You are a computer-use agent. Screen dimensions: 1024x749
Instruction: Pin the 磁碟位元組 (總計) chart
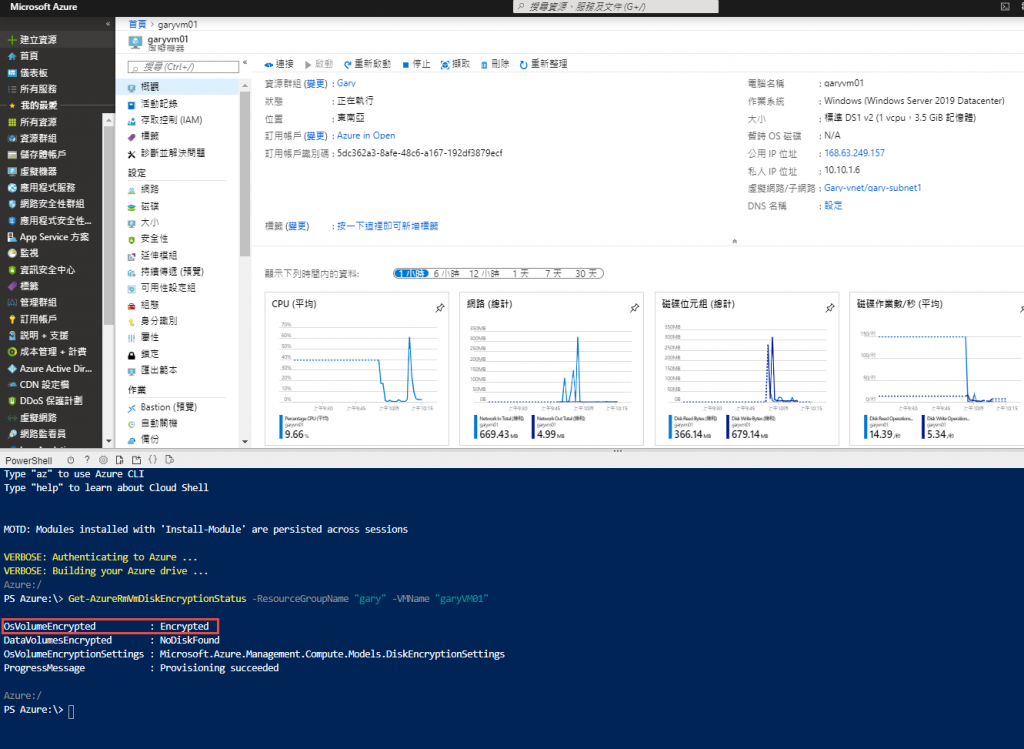pos(830,308)
